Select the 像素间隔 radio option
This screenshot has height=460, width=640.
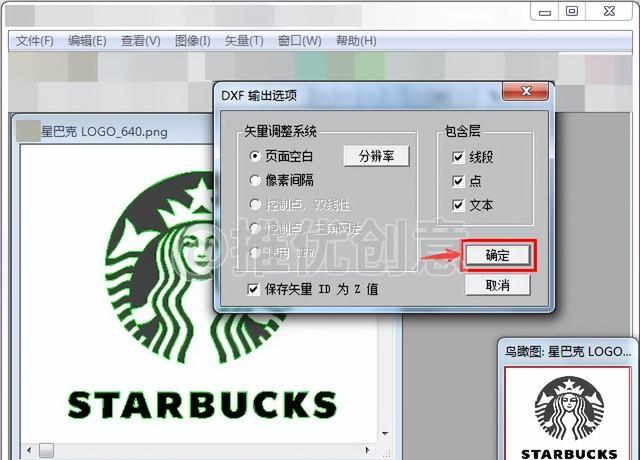[255, 180]
